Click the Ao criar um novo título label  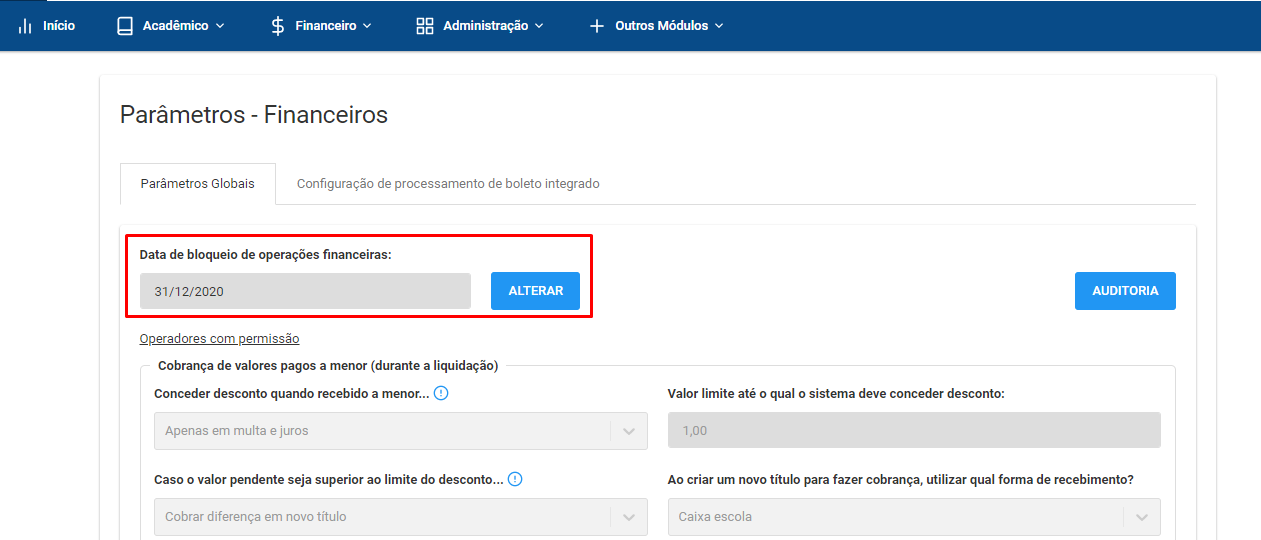900,480
